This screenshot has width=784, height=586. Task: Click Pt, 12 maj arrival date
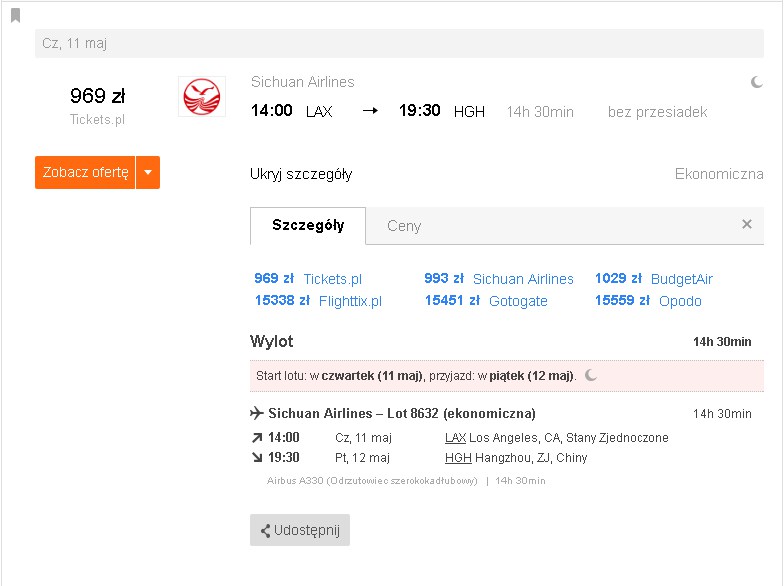362,458
